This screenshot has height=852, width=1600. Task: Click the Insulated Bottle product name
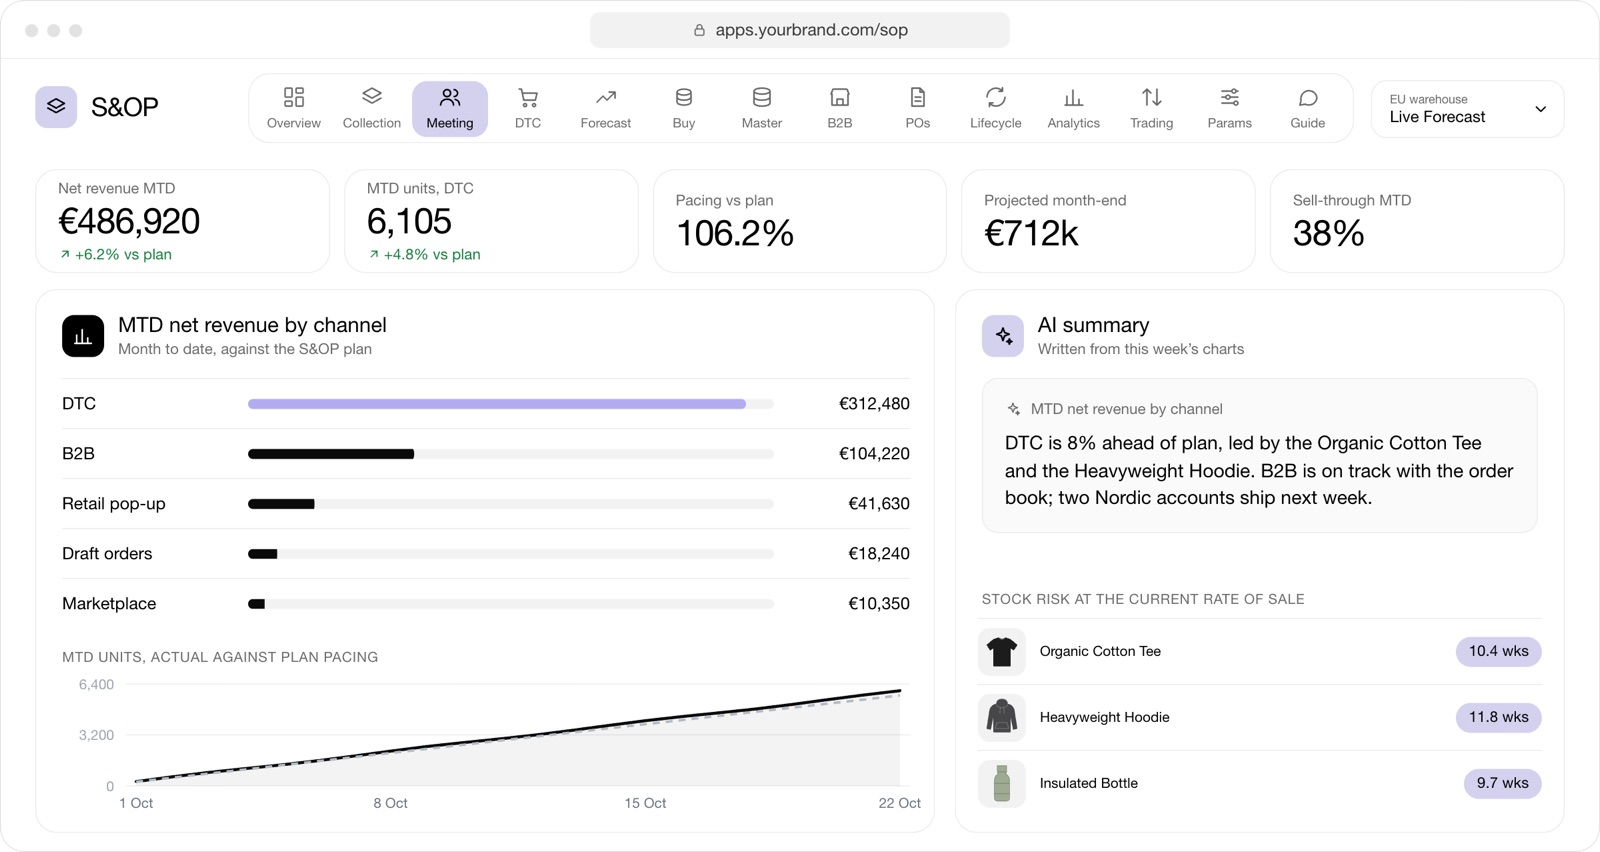pyautogui.click(x=1089, y=783)
